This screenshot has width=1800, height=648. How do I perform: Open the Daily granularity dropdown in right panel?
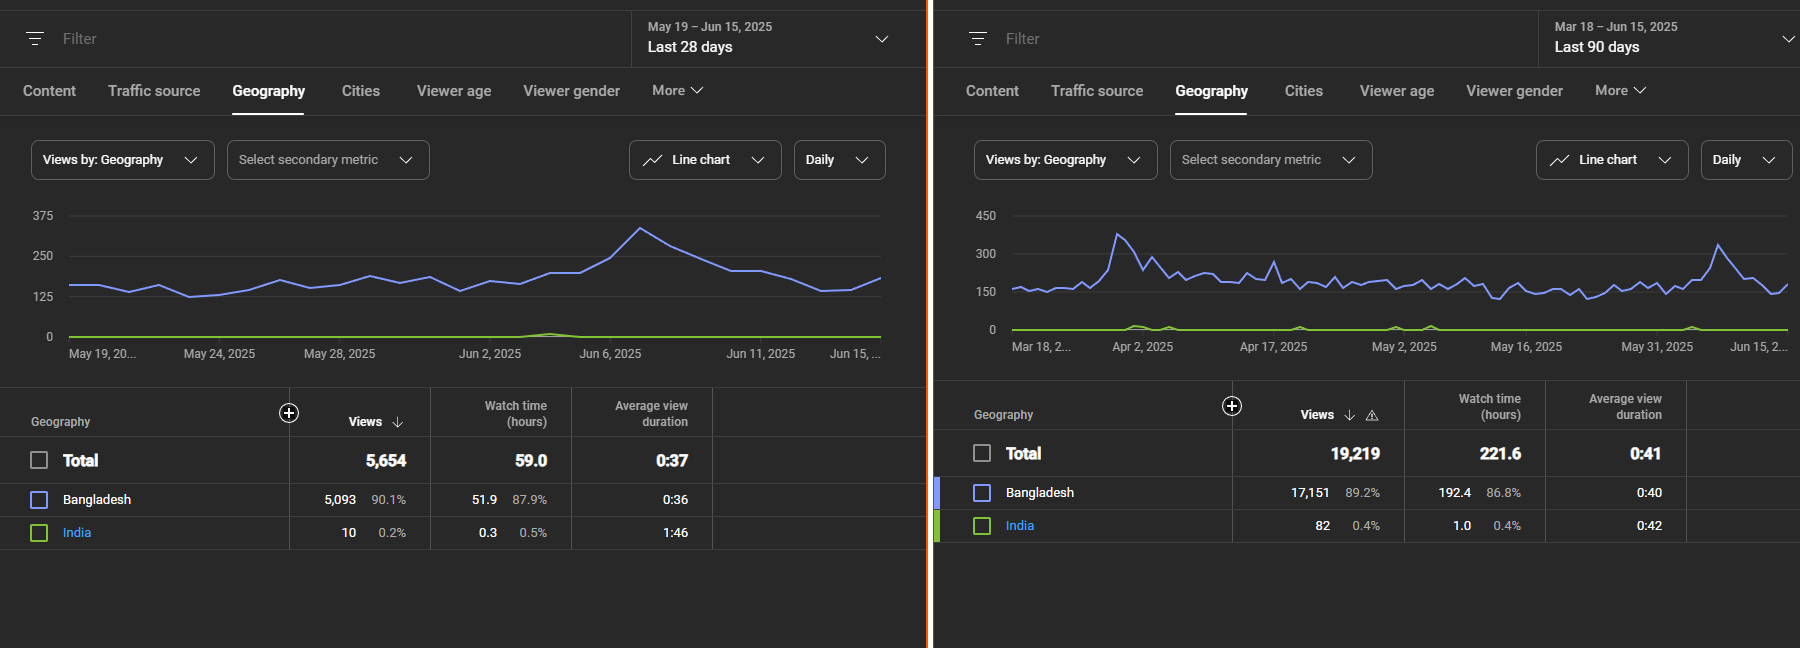click(x=1745, y=160)
